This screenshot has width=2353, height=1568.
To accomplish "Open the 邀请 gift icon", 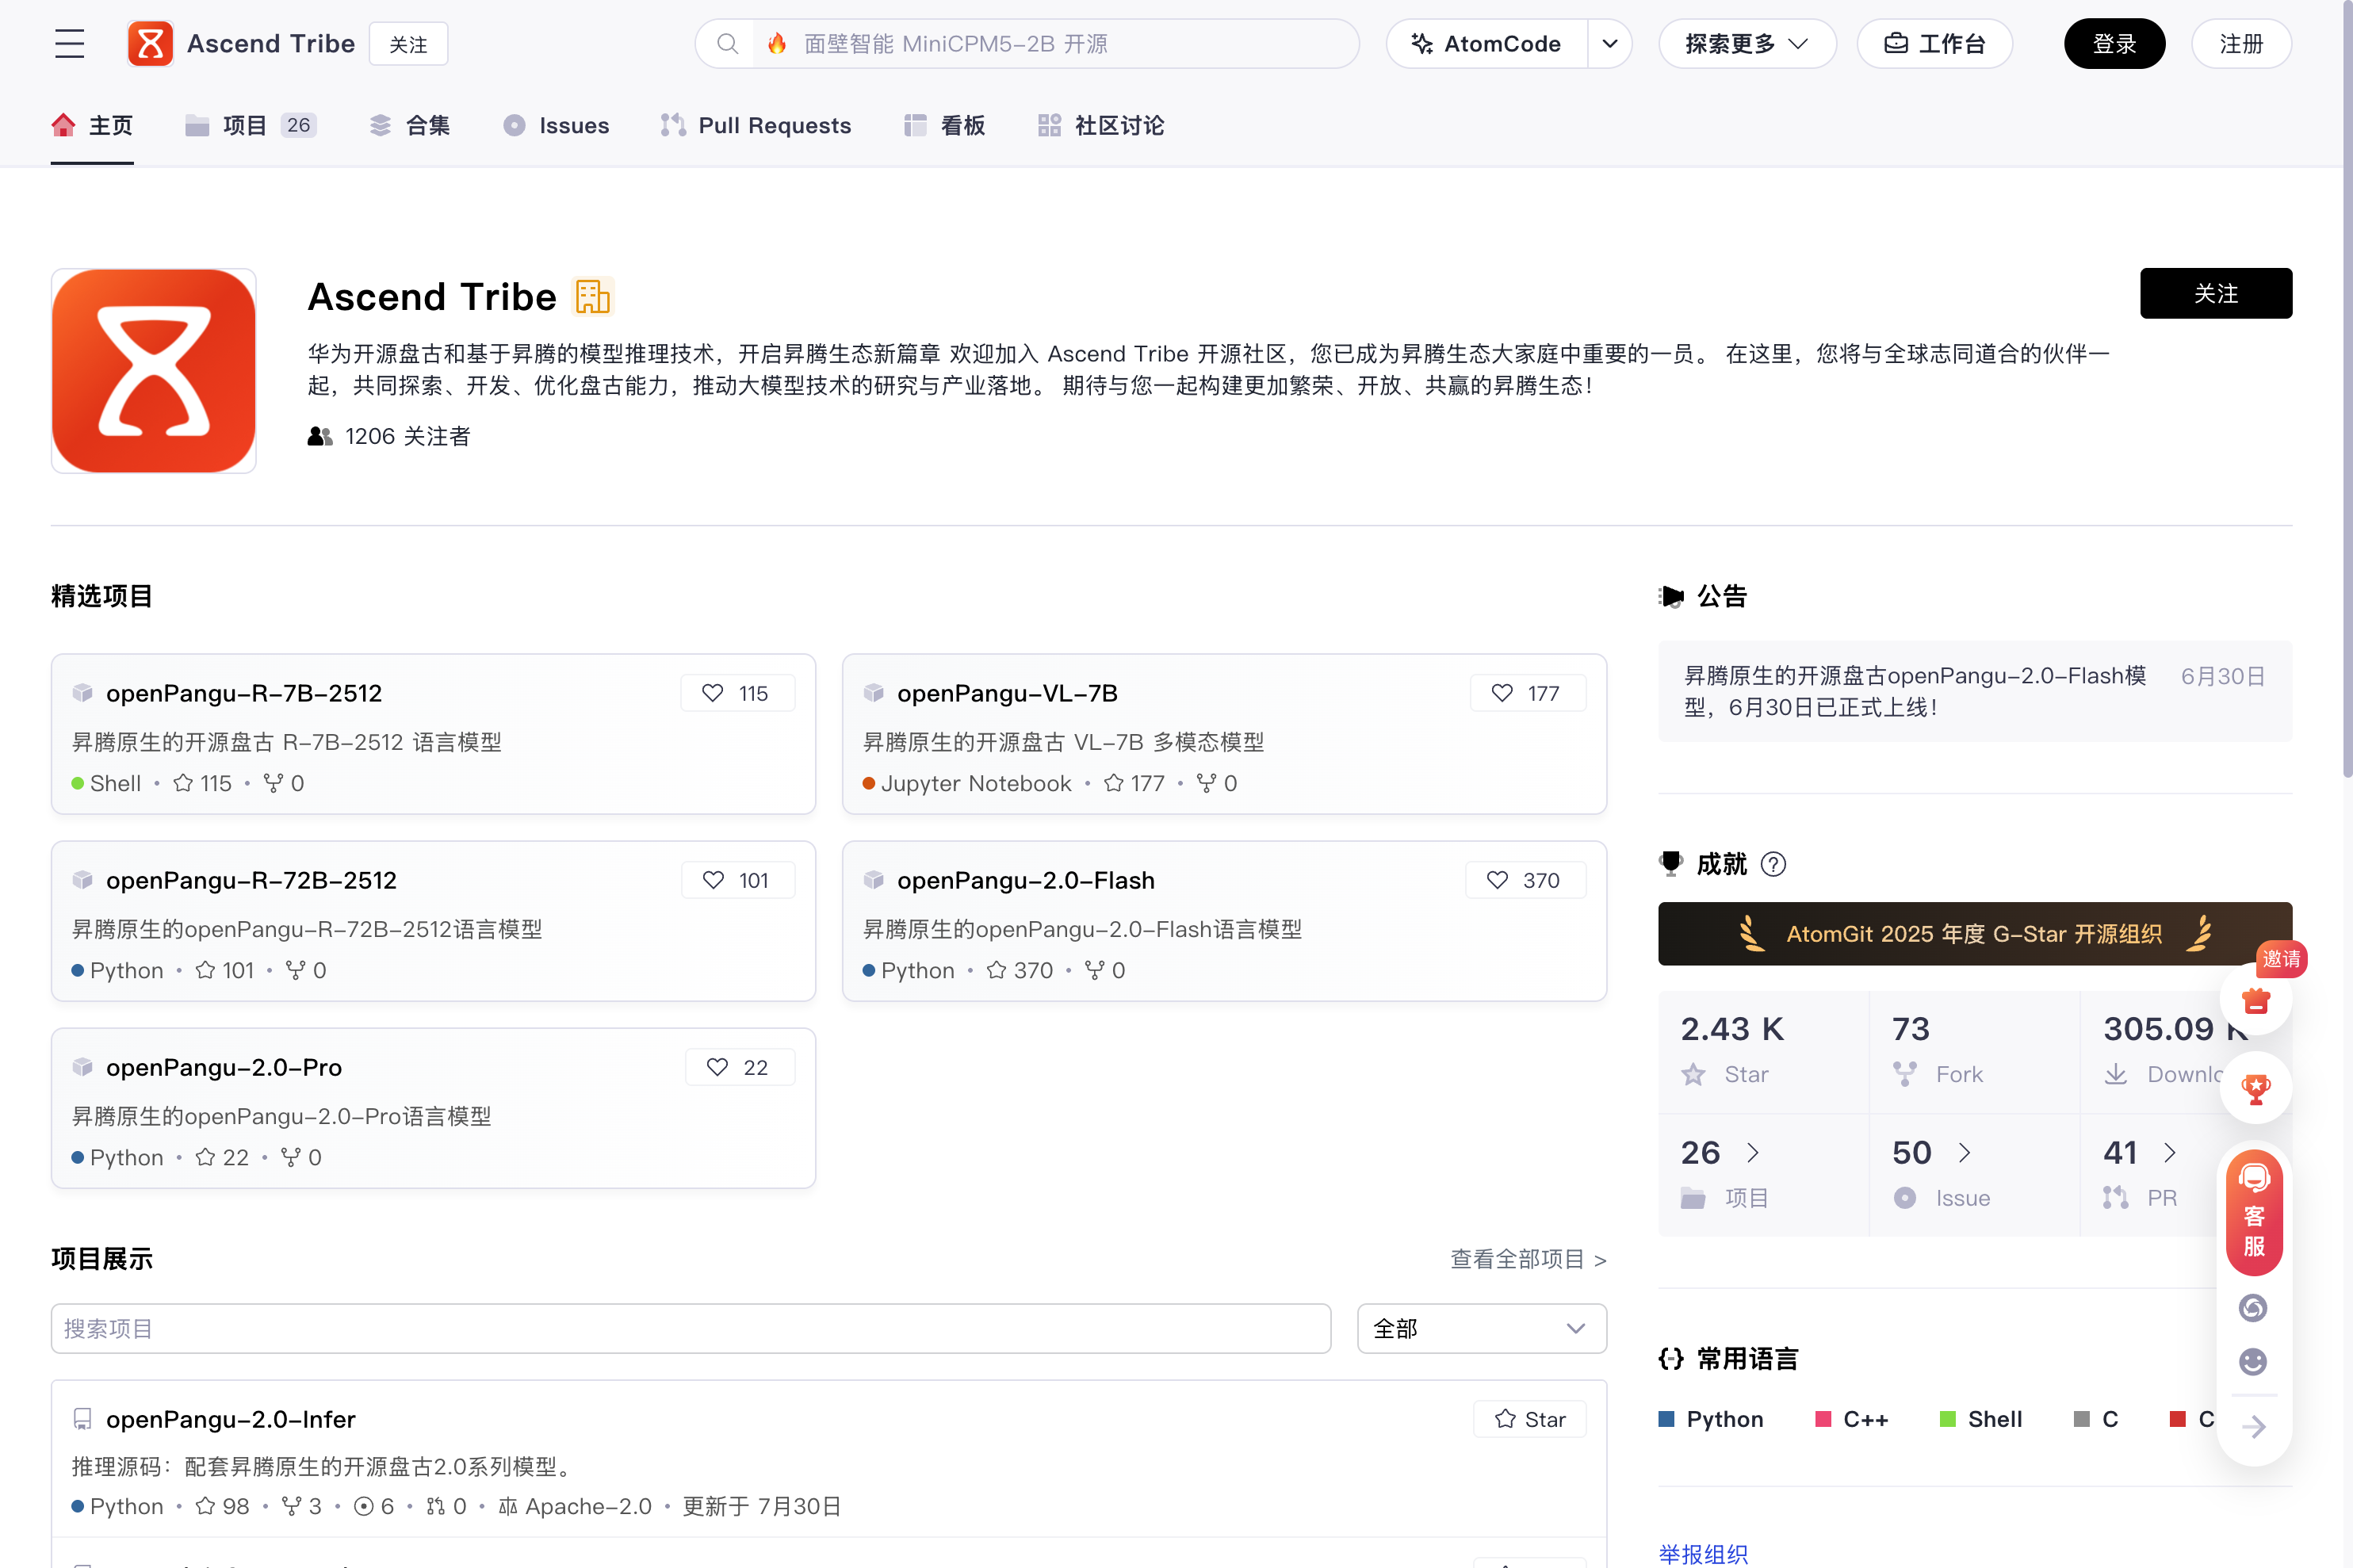I will (2255, 999).
